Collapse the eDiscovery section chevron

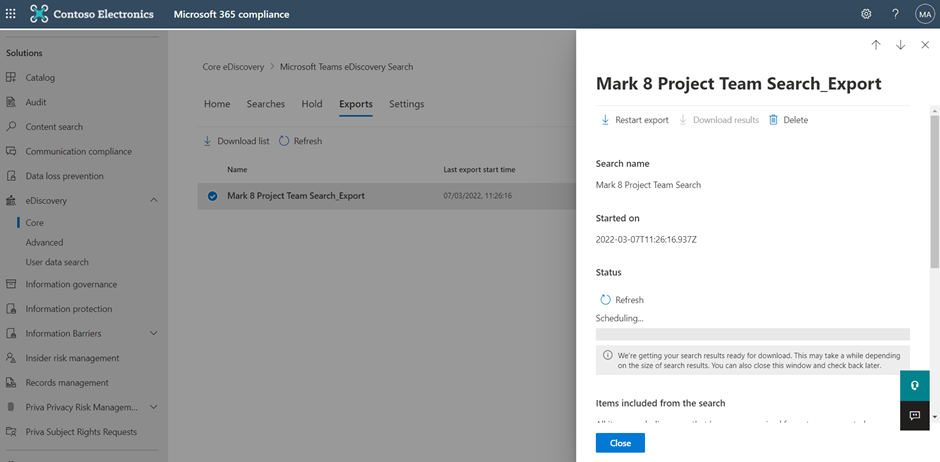coord(153,200)
